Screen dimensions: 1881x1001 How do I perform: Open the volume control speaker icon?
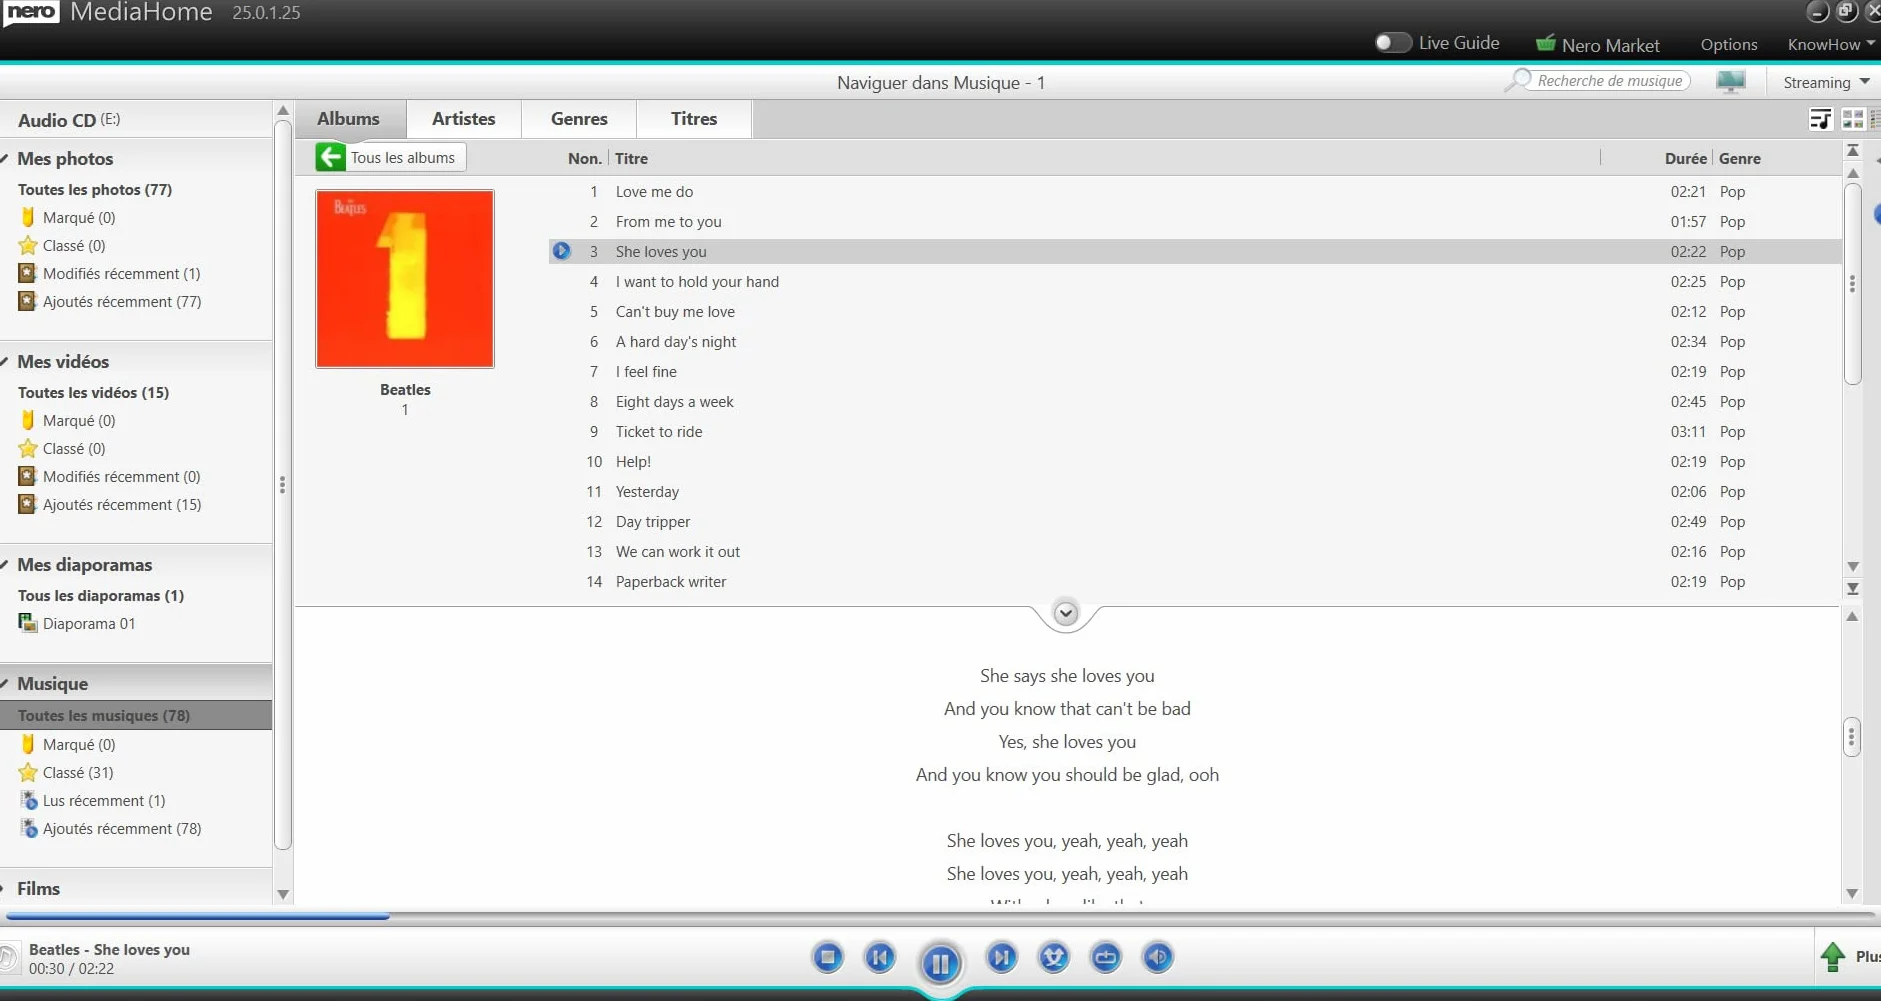1157,958
